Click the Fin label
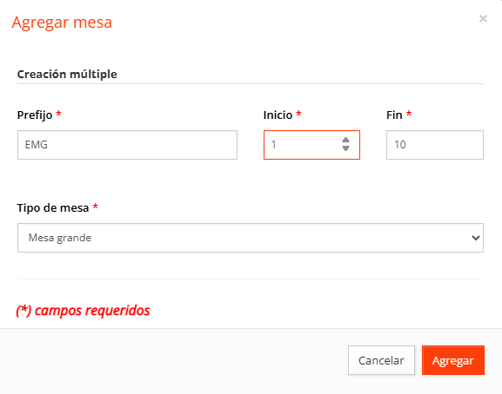This screenshot has width=502, height=394. point(394,115)
